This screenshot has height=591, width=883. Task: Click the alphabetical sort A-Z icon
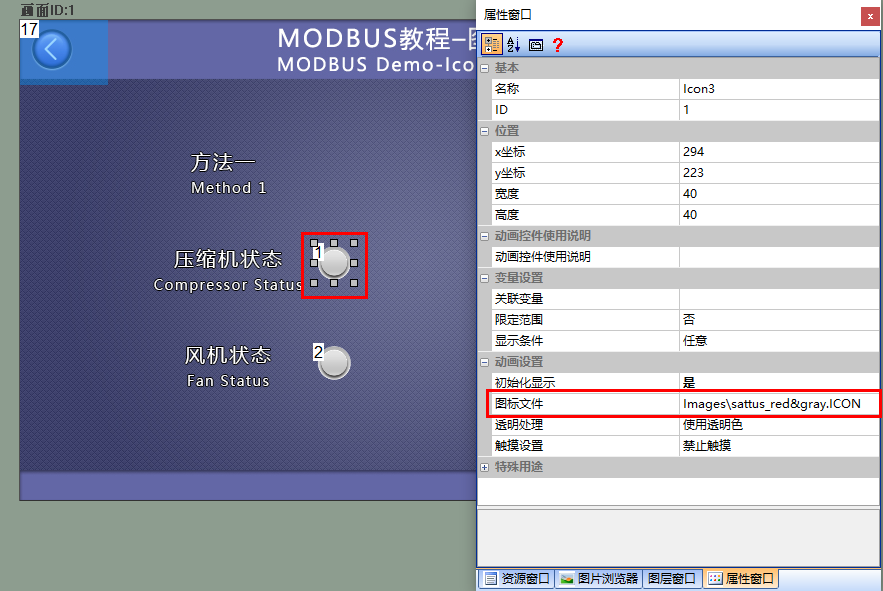pyautogui.click(x=513, y=45)
